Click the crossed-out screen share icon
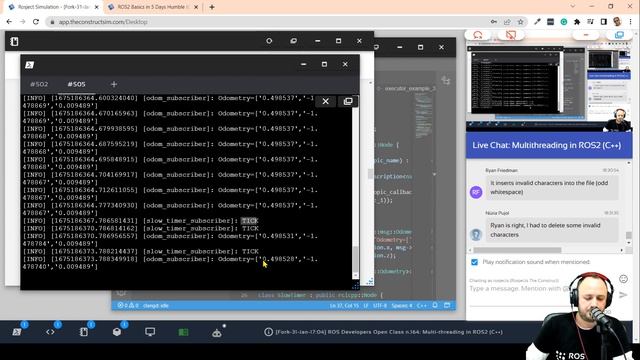The height and width of the screenshot is (360, 640). (511, 35)
